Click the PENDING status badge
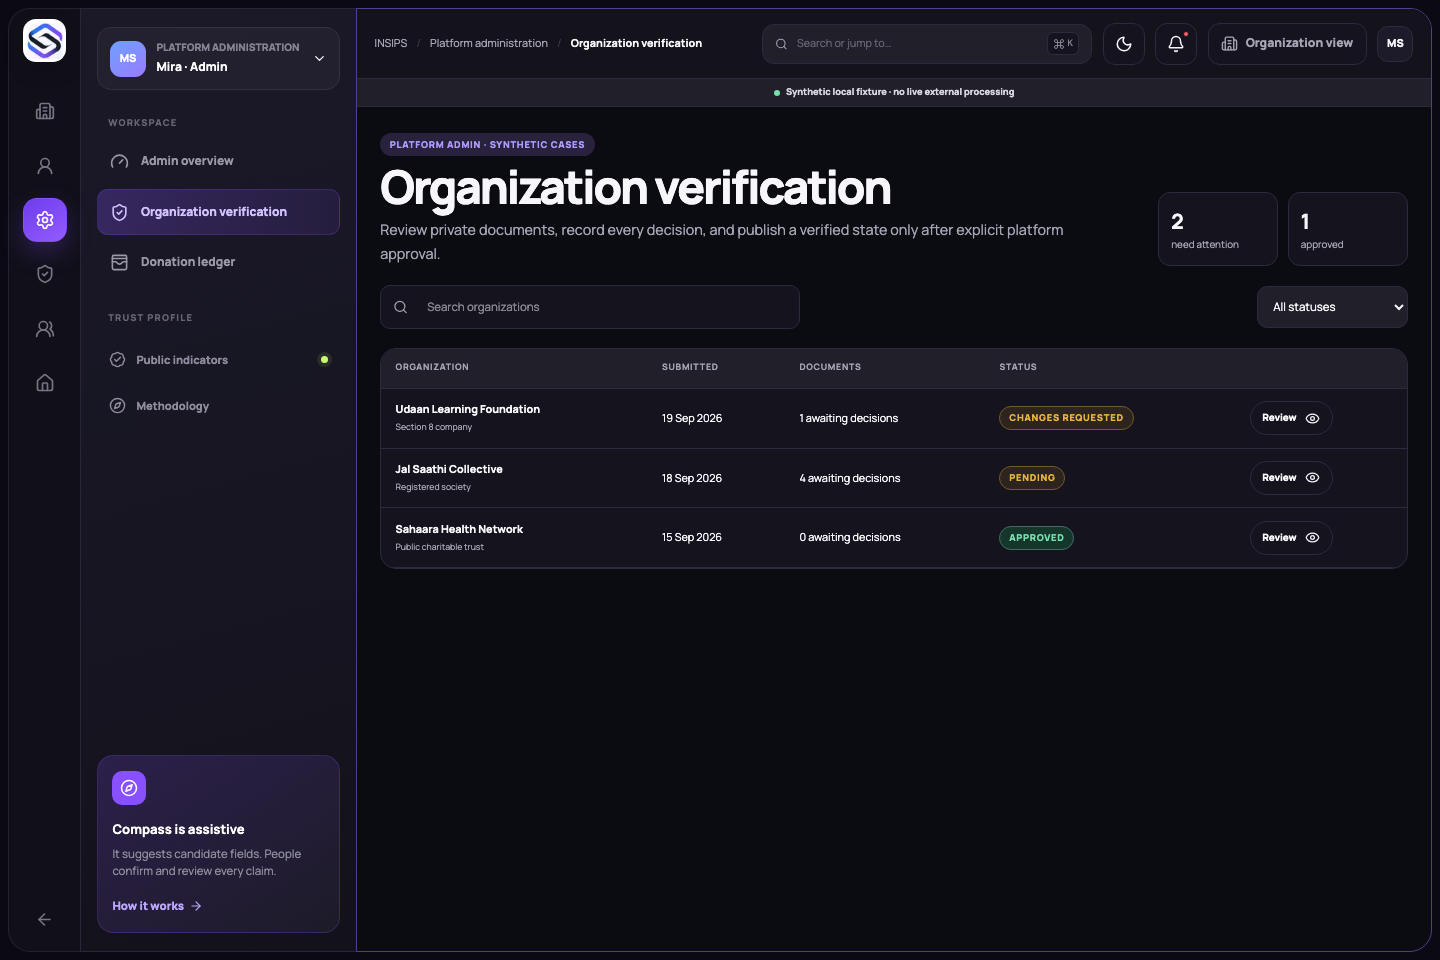 1032,478
